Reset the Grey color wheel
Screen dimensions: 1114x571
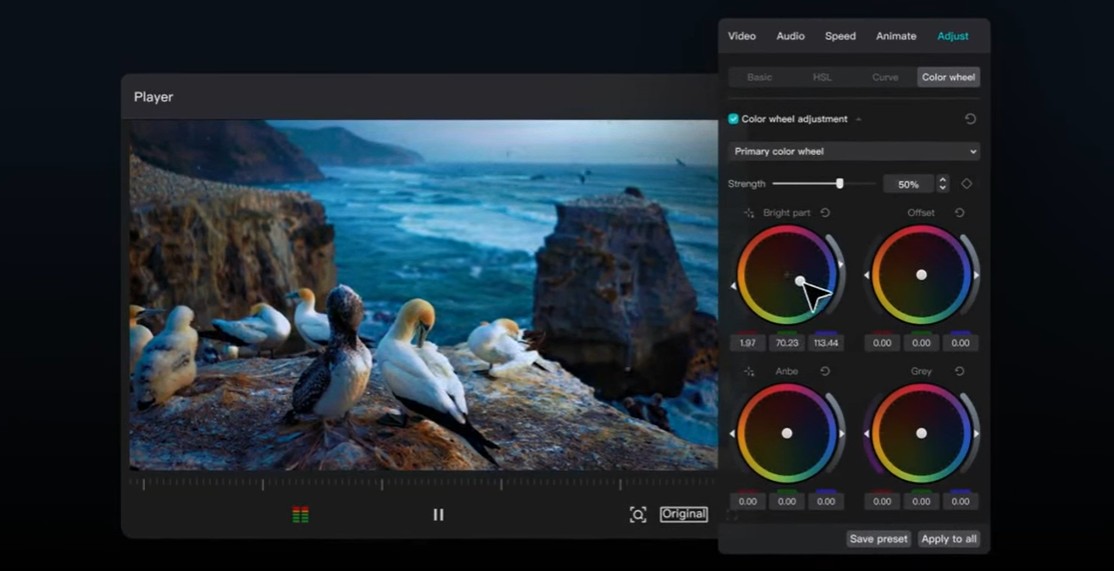959,371
